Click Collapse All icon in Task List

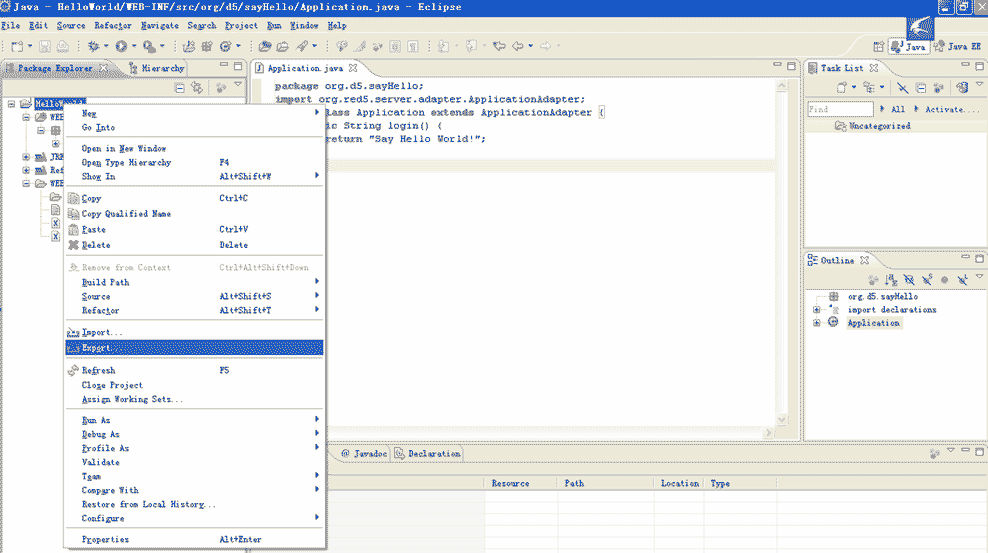tap(921, 88)
